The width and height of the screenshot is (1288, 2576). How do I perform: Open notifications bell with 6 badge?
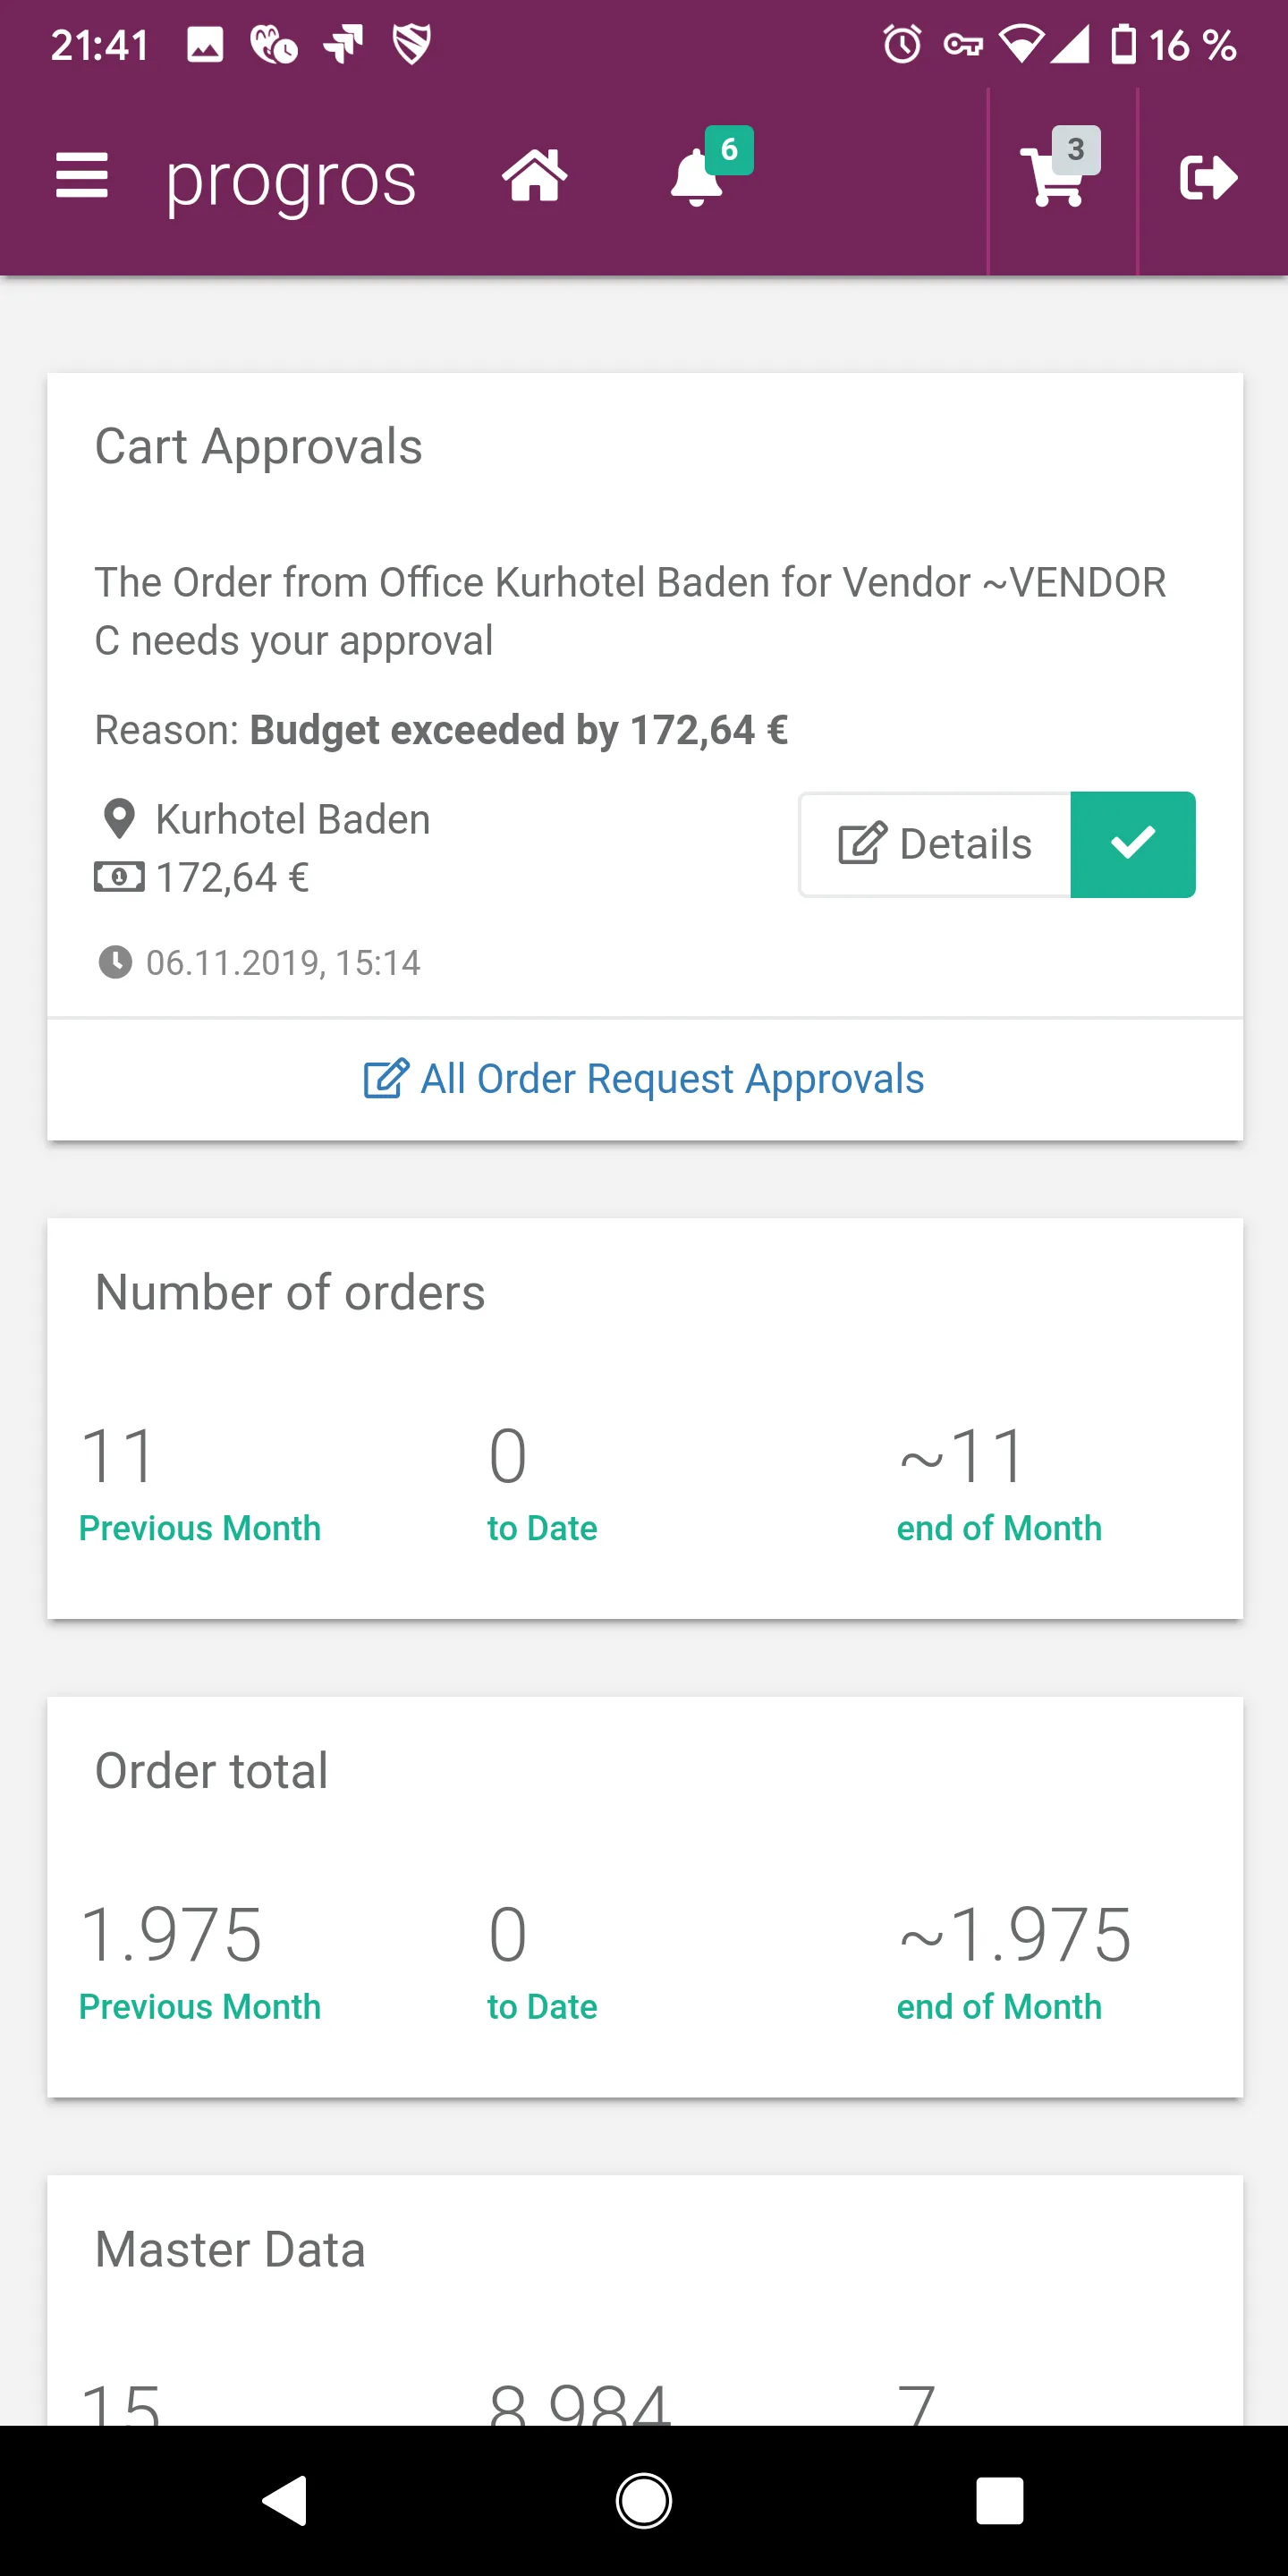click(x=710, y=167)
